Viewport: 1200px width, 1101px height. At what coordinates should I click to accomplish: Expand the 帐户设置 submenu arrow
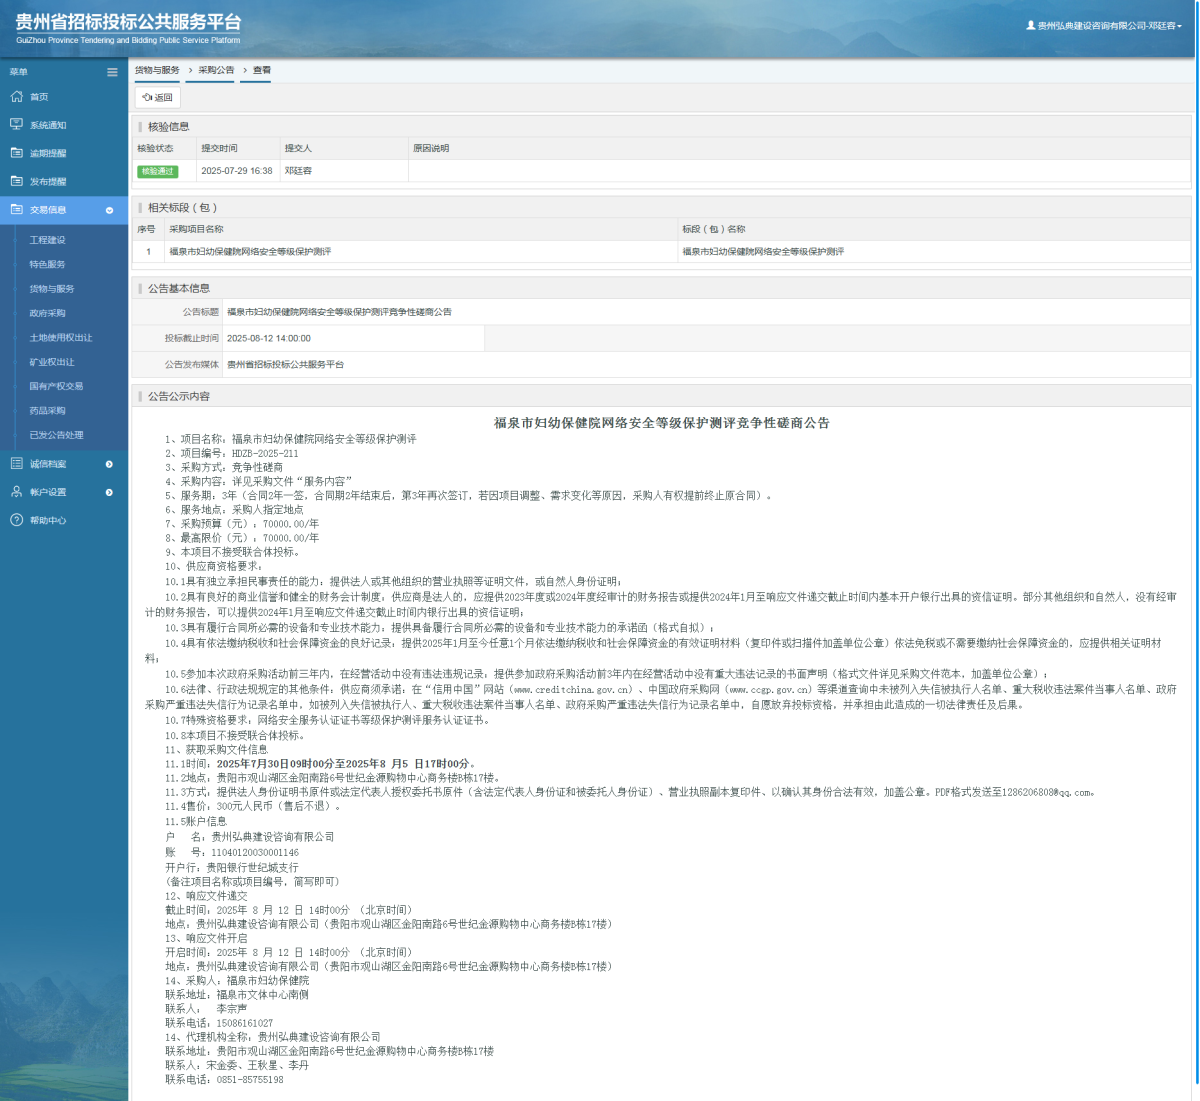coord(109,492)
